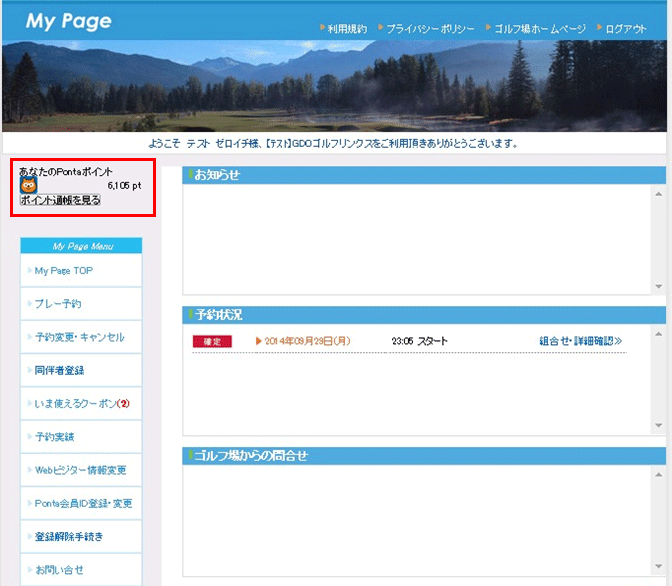Open プライバシーポリシー link
Viewport: 672px width, 586px height.
(x=430, y=29)
